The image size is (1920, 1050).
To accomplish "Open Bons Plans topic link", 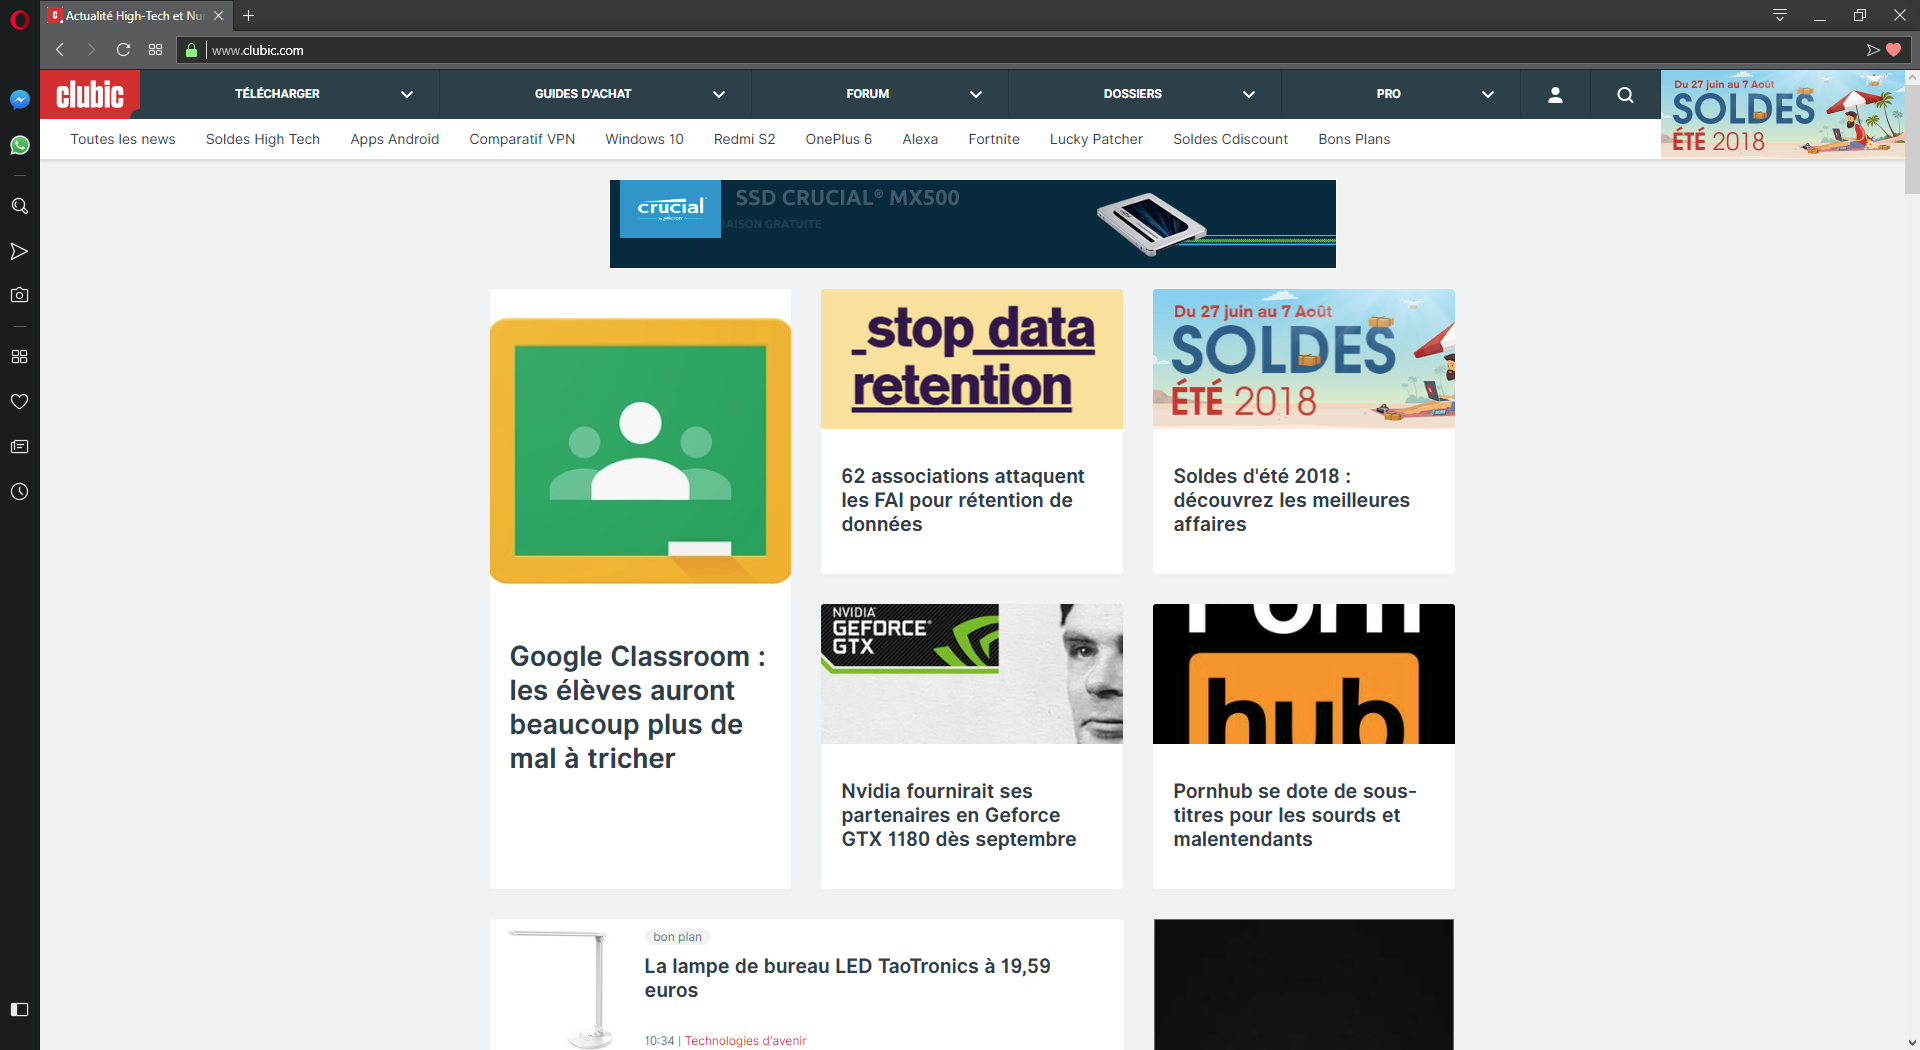I will coord(1354,139).
